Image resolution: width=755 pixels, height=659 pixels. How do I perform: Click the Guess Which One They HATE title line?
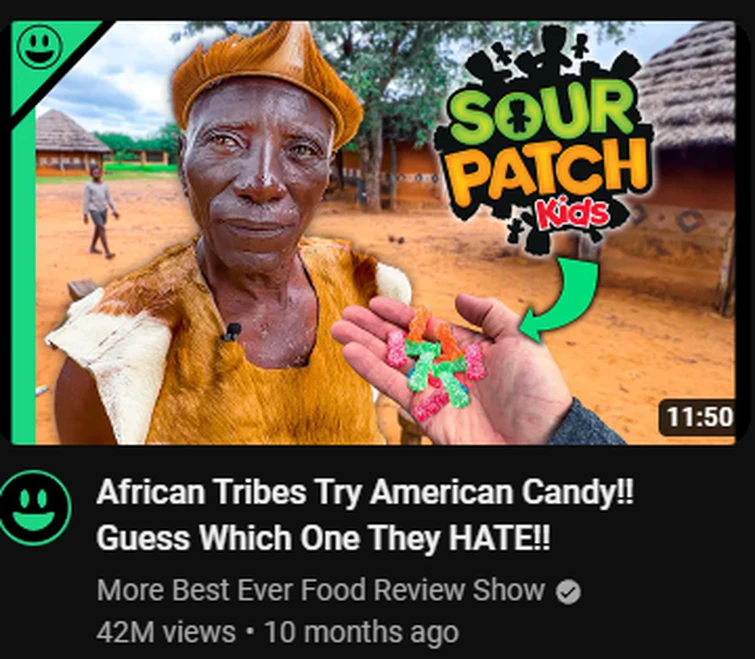pos(323,537)
